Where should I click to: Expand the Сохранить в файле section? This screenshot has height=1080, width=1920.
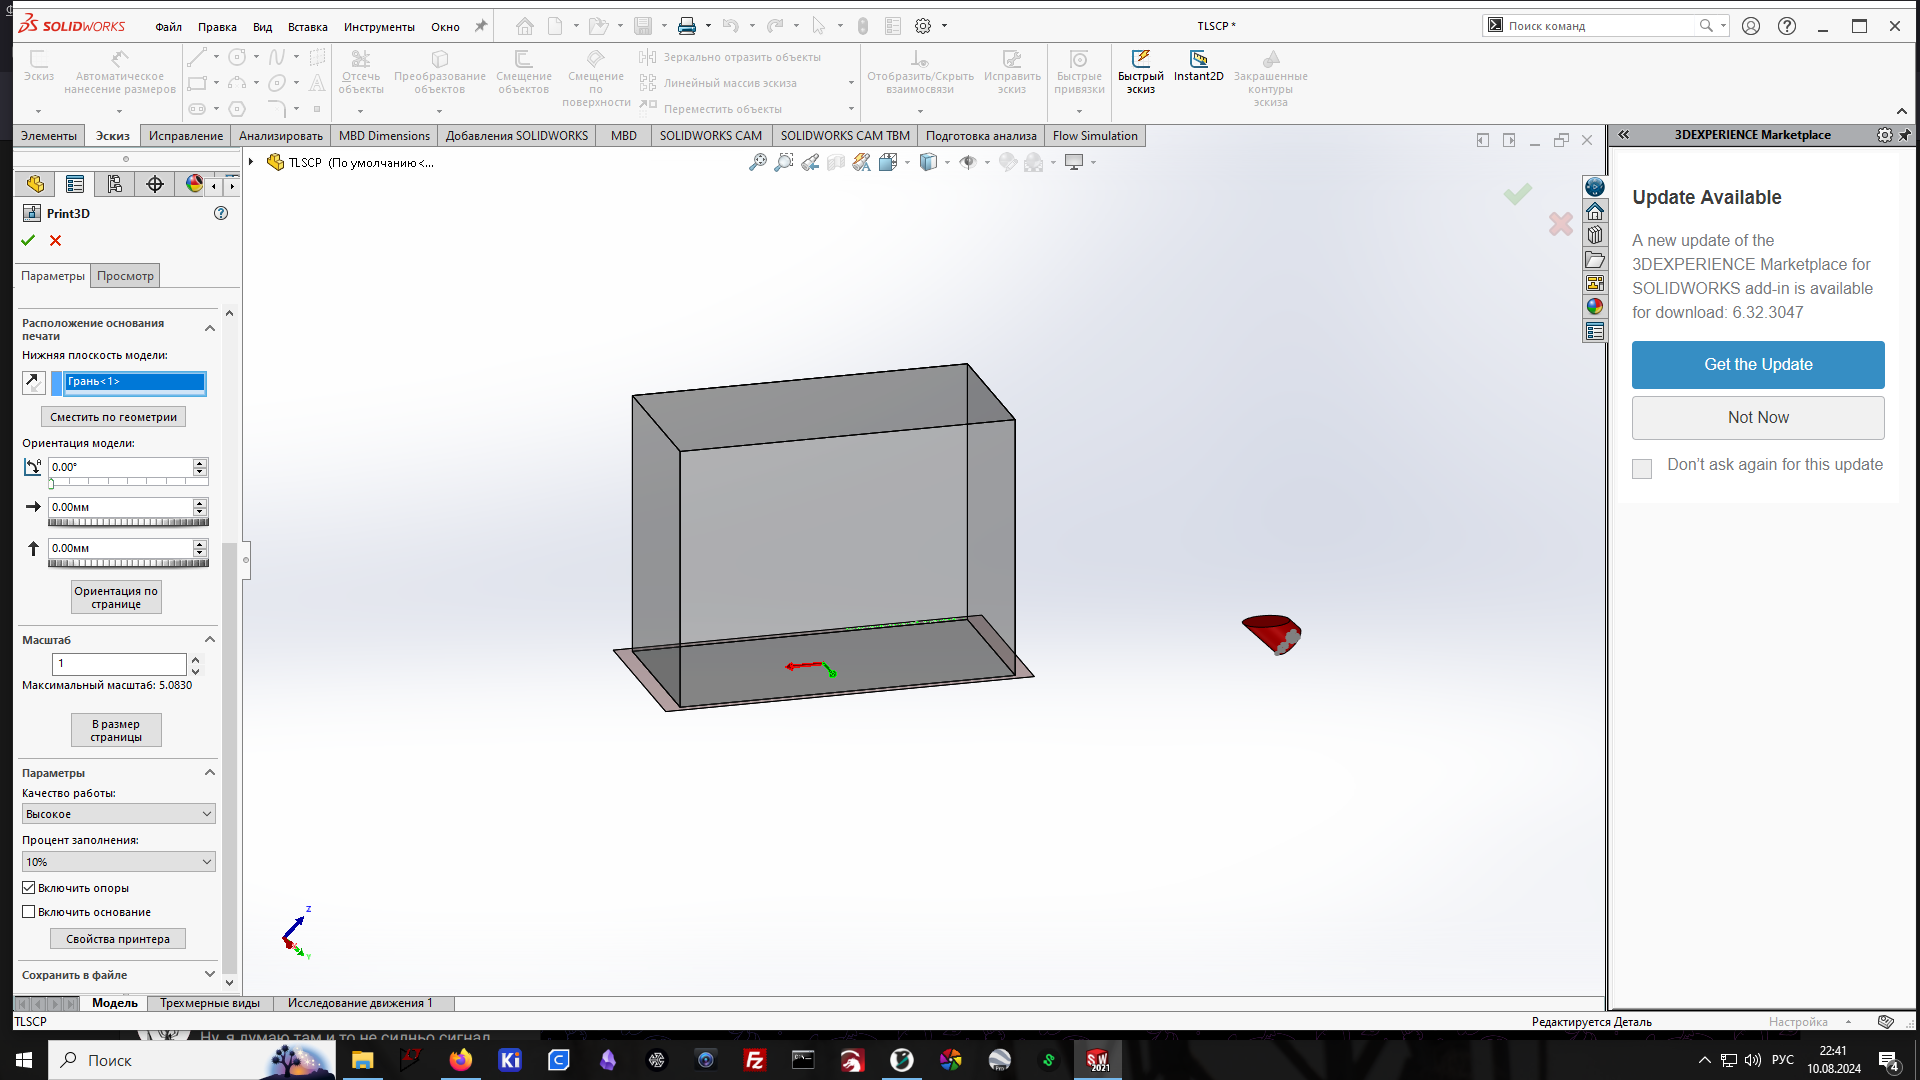click(x=209, y=975)
